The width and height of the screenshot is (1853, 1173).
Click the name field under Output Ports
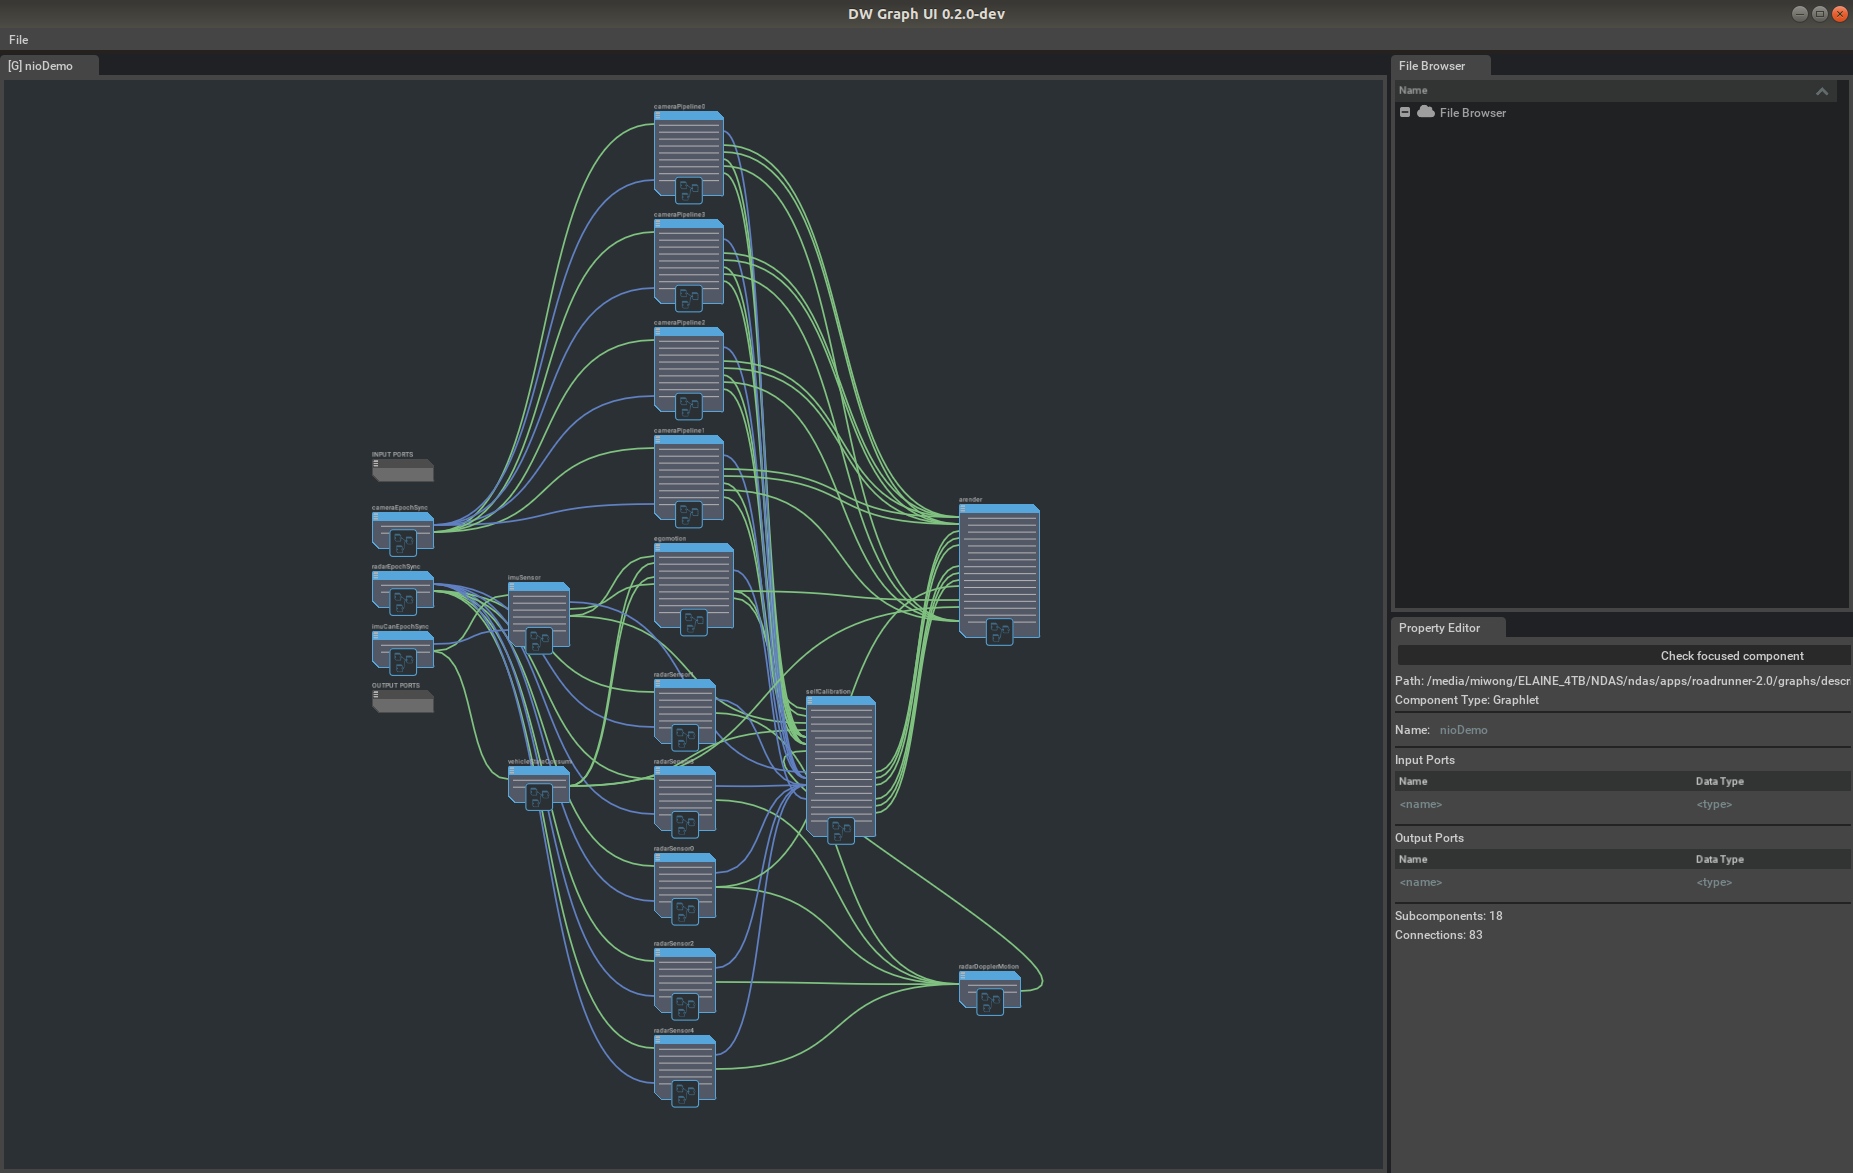point(1421,882)
